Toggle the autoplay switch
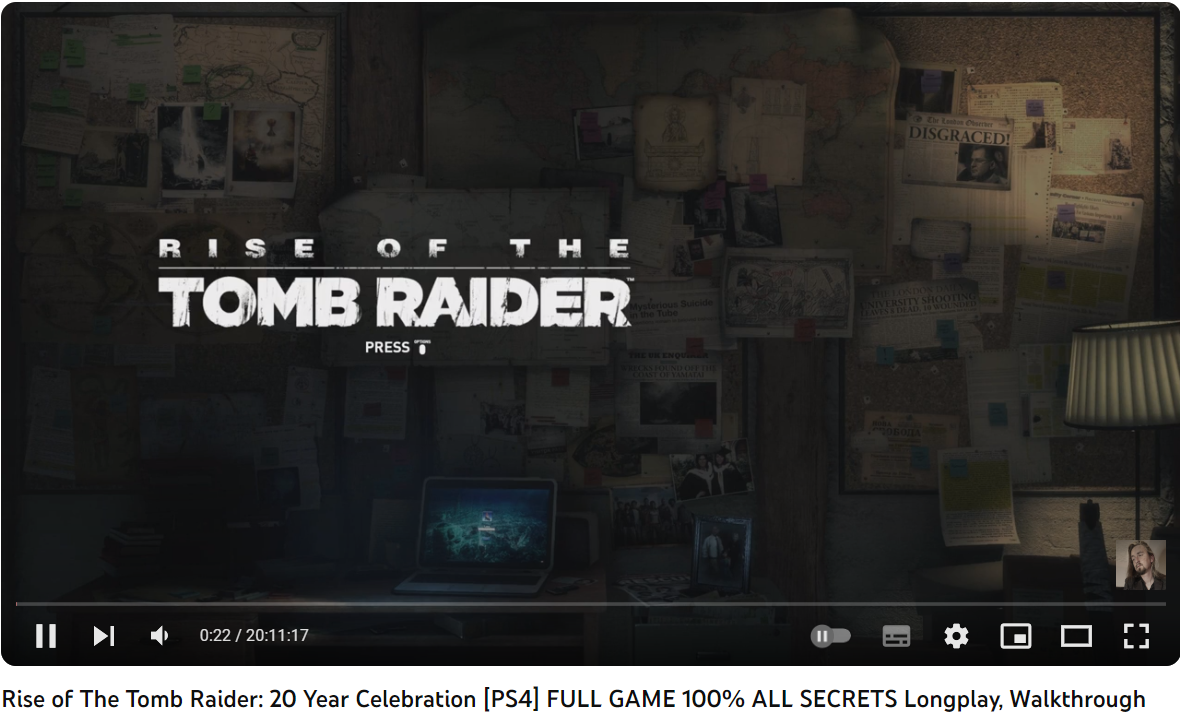Viewport: 1180px width, 719px height. point(831,636)
